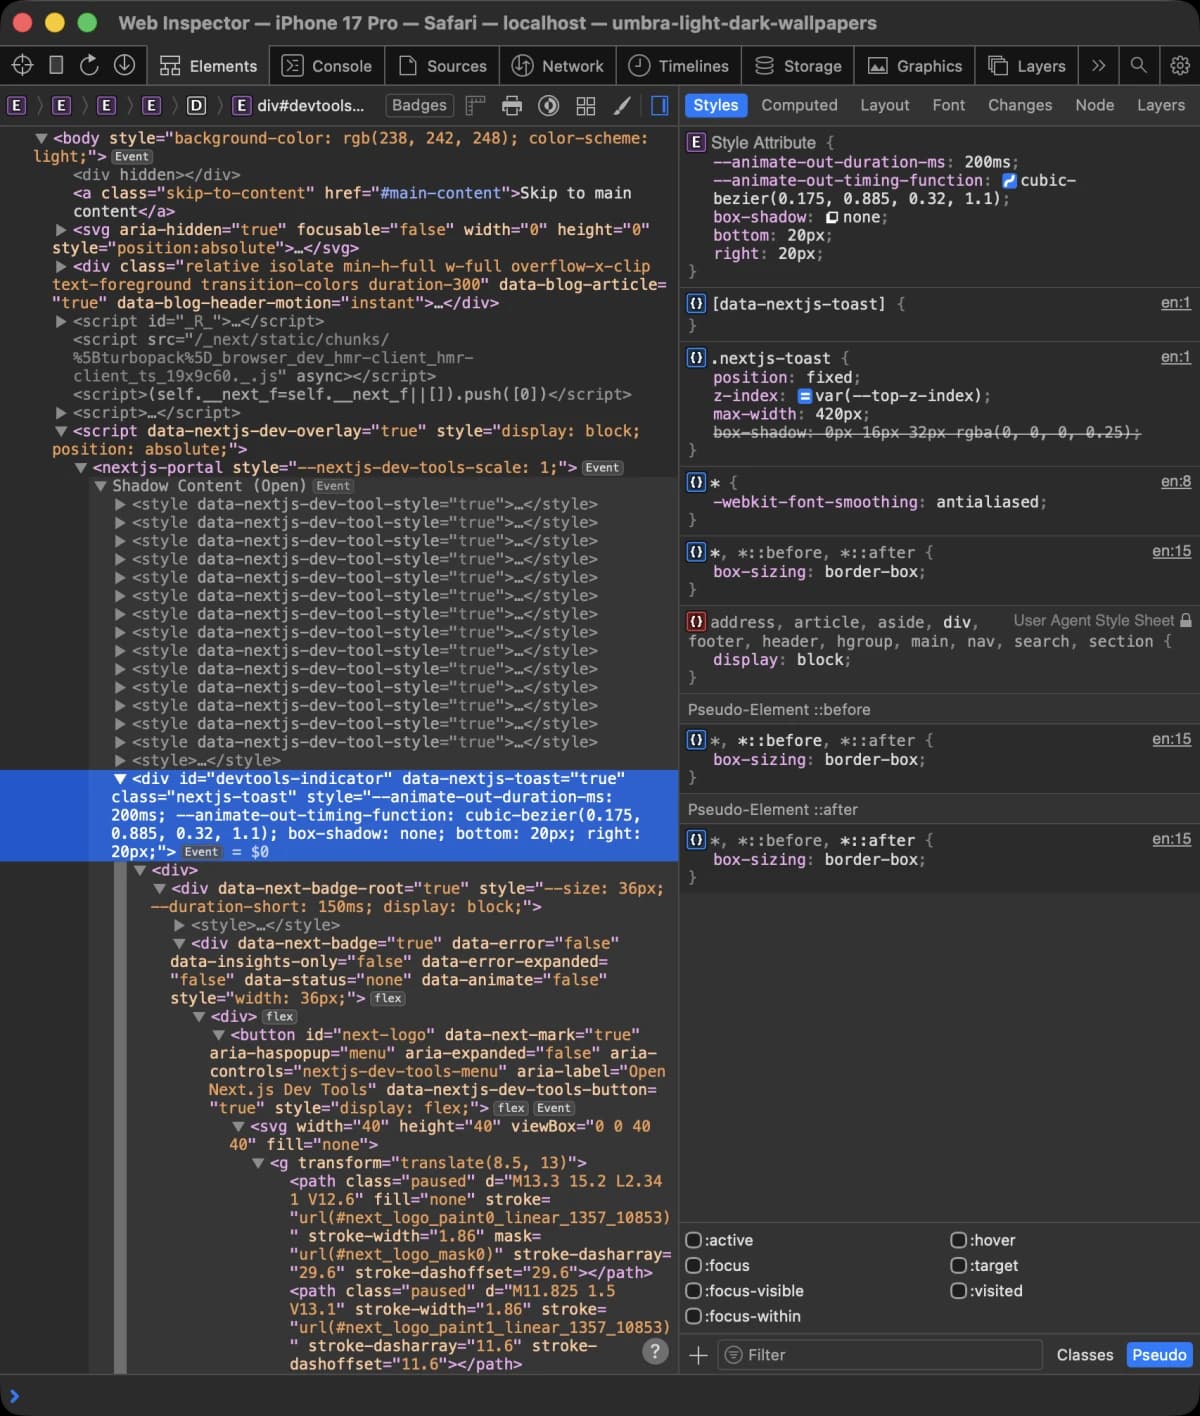This screenshot has width=1200, height=1416.
Task: Collapse the Shadow Content (Open) node
Action: 100,486
